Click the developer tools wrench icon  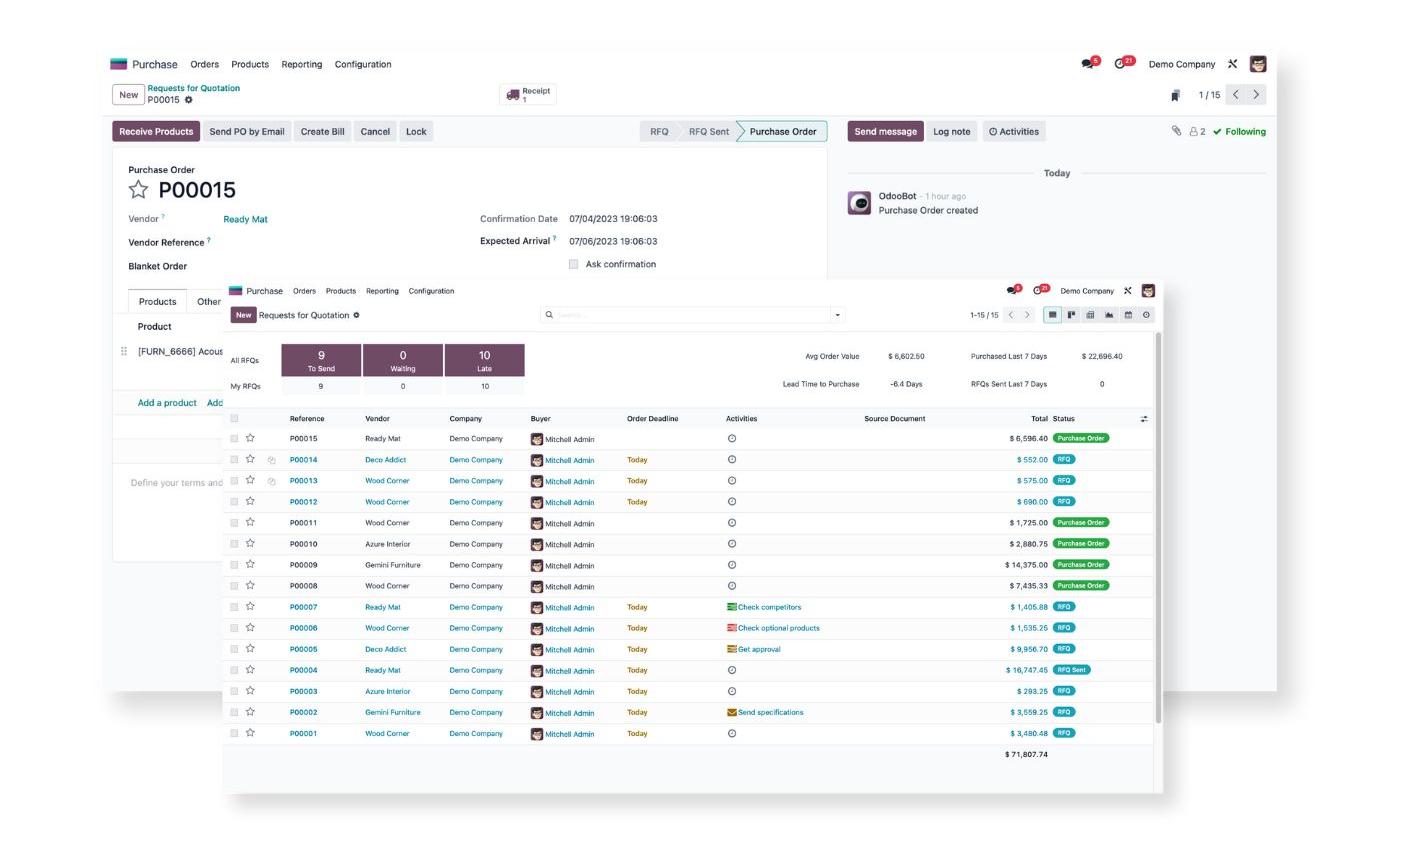click(1232, 64)
